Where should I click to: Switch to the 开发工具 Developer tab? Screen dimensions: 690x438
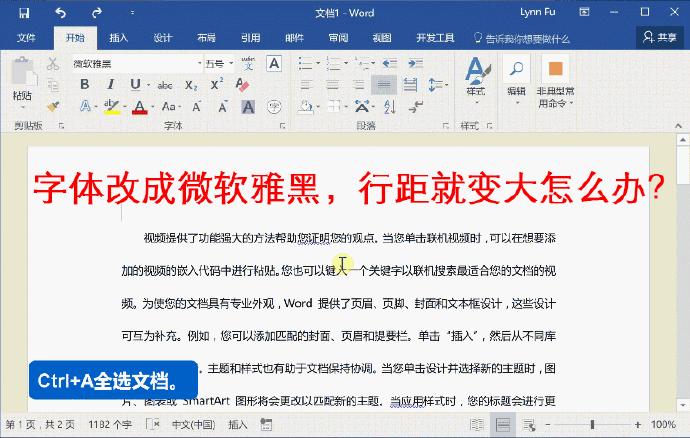tap(435, 38)
